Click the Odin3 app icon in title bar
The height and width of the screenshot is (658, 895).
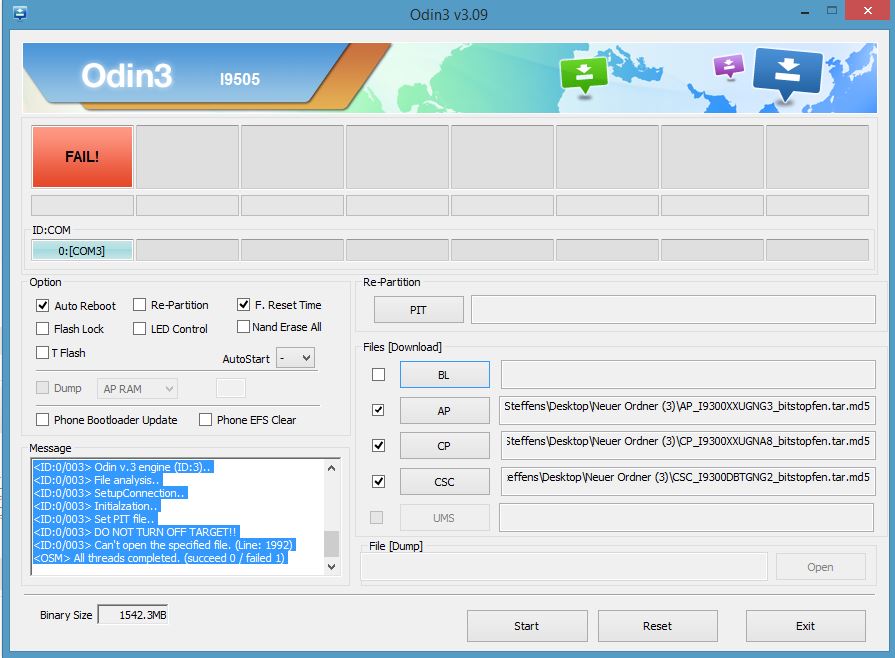[x=20, y=13]
